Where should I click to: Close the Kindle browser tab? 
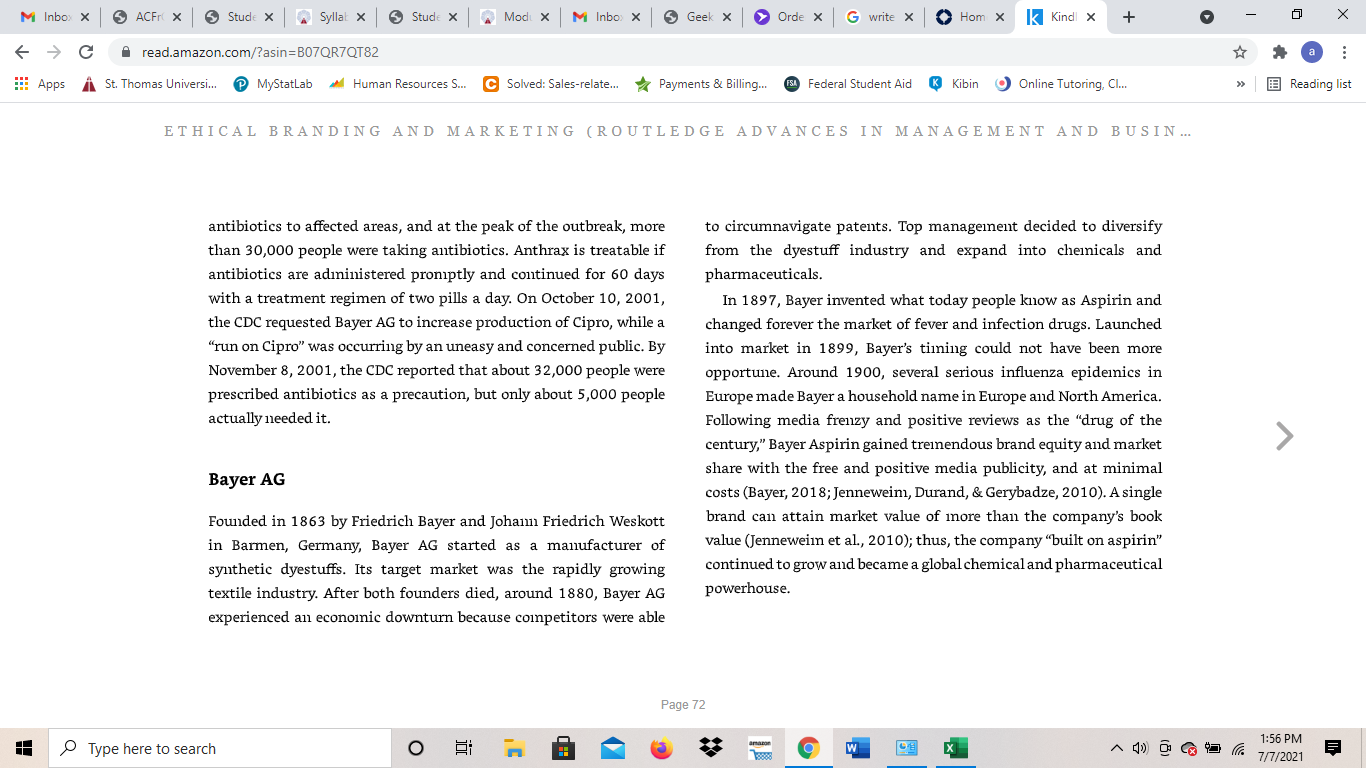coord(1090,17)
